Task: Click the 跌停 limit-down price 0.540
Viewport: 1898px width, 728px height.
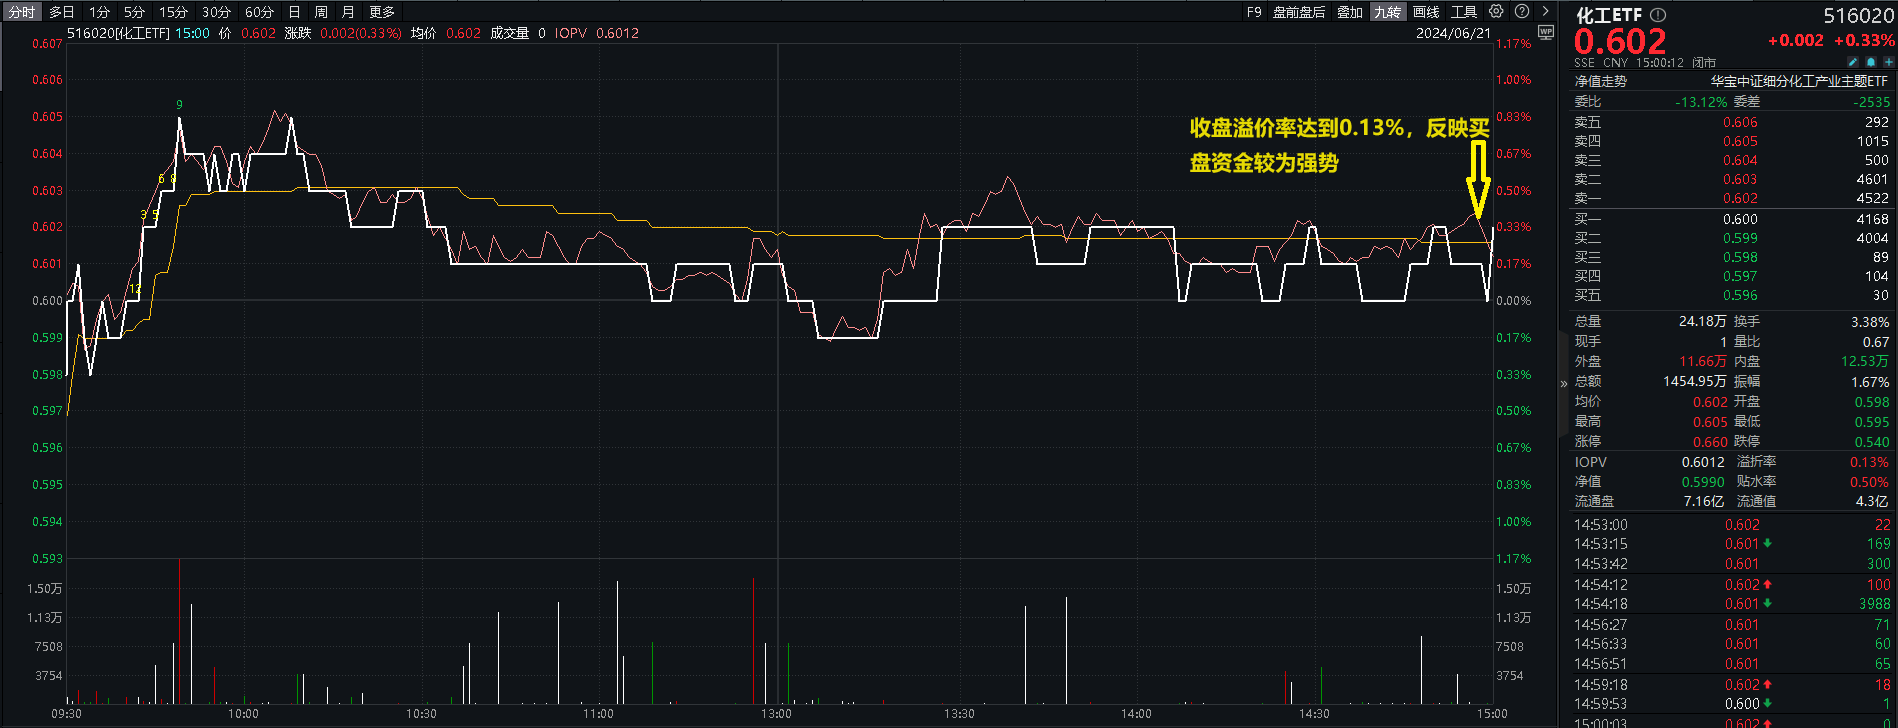Action: [1872, 442]
